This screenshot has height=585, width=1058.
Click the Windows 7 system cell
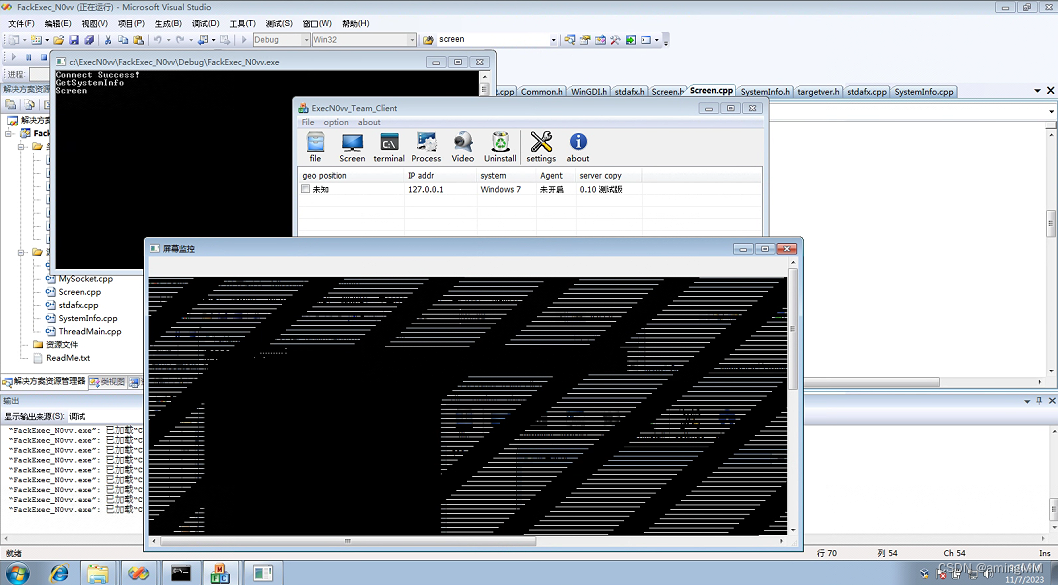pyautogui.click(x=501, y=190)
